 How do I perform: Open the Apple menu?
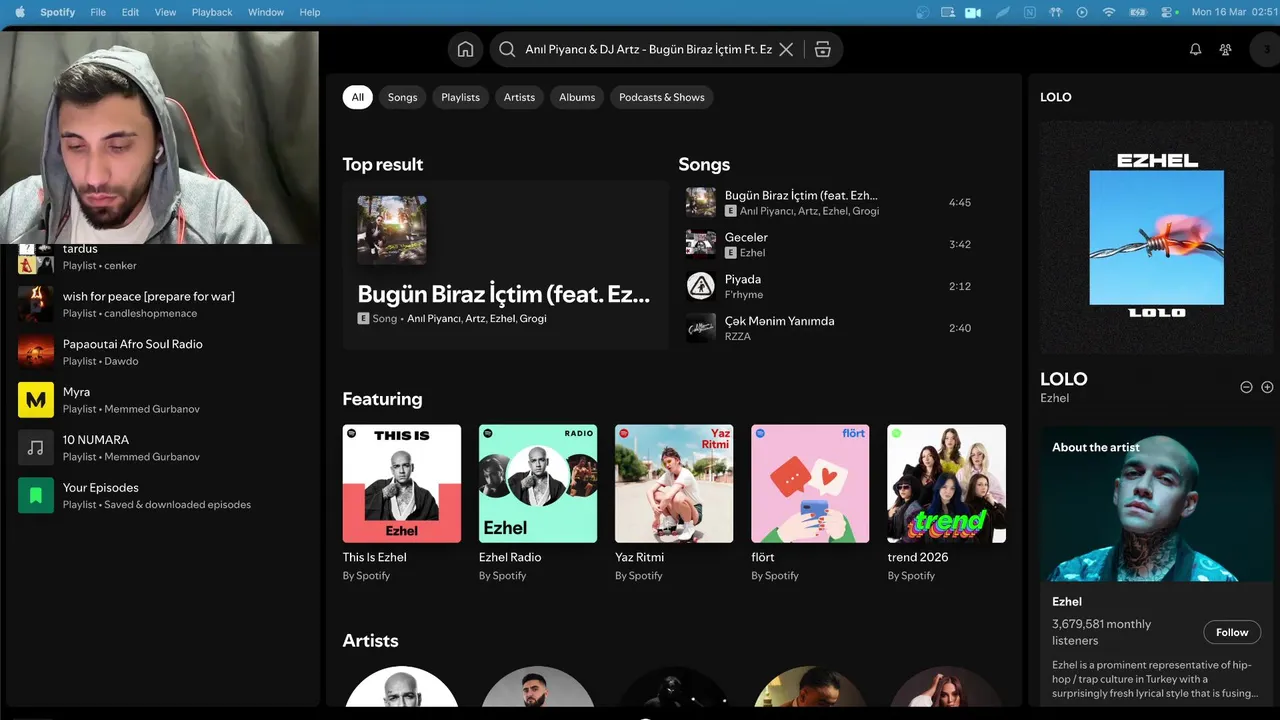pyautogui.click(x=19, y=12)
